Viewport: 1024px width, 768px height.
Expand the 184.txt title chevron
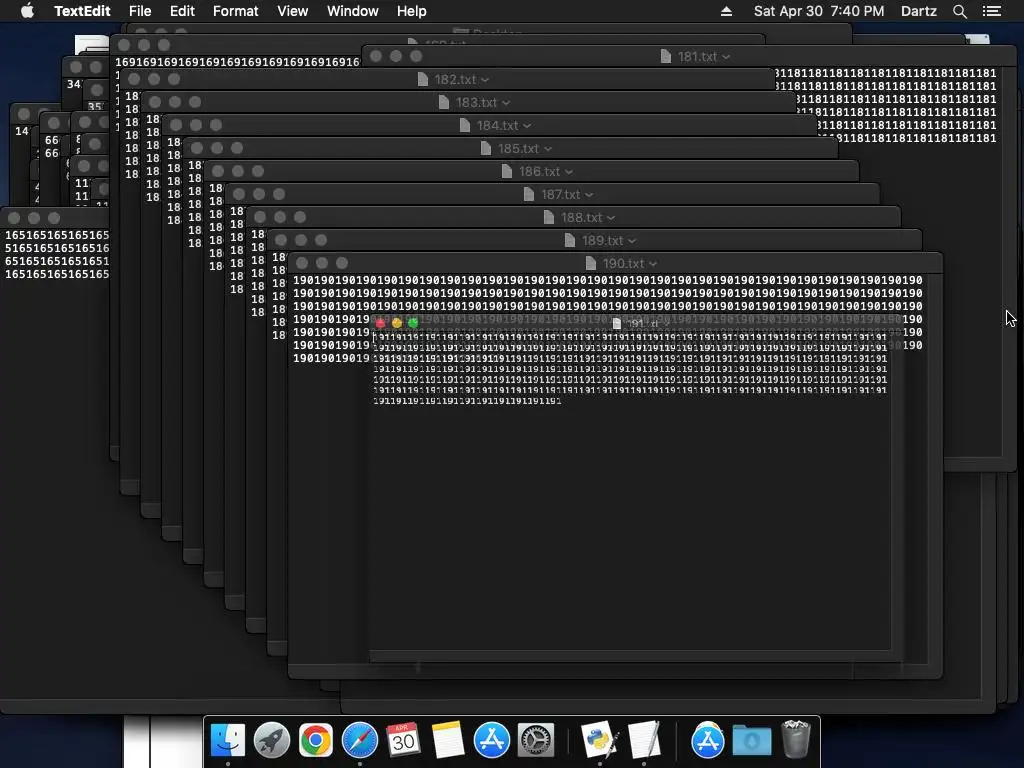point(527,125)
